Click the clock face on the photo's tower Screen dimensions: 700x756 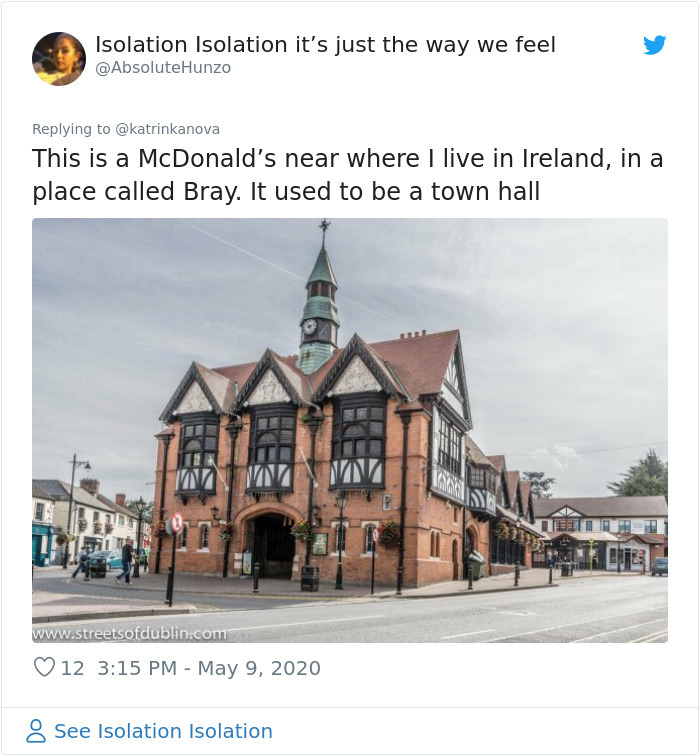pos(309,327)
